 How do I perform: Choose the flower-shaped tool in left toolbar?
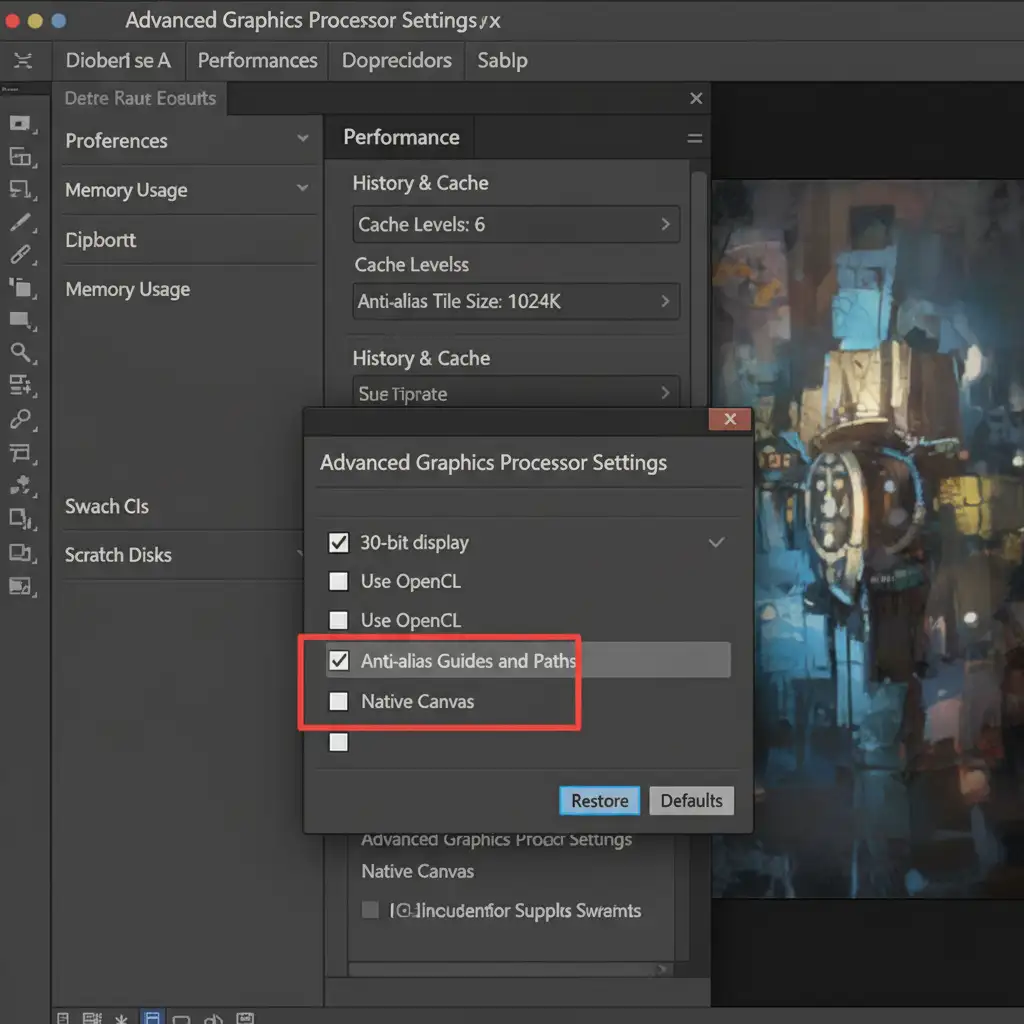pos(20,486)
